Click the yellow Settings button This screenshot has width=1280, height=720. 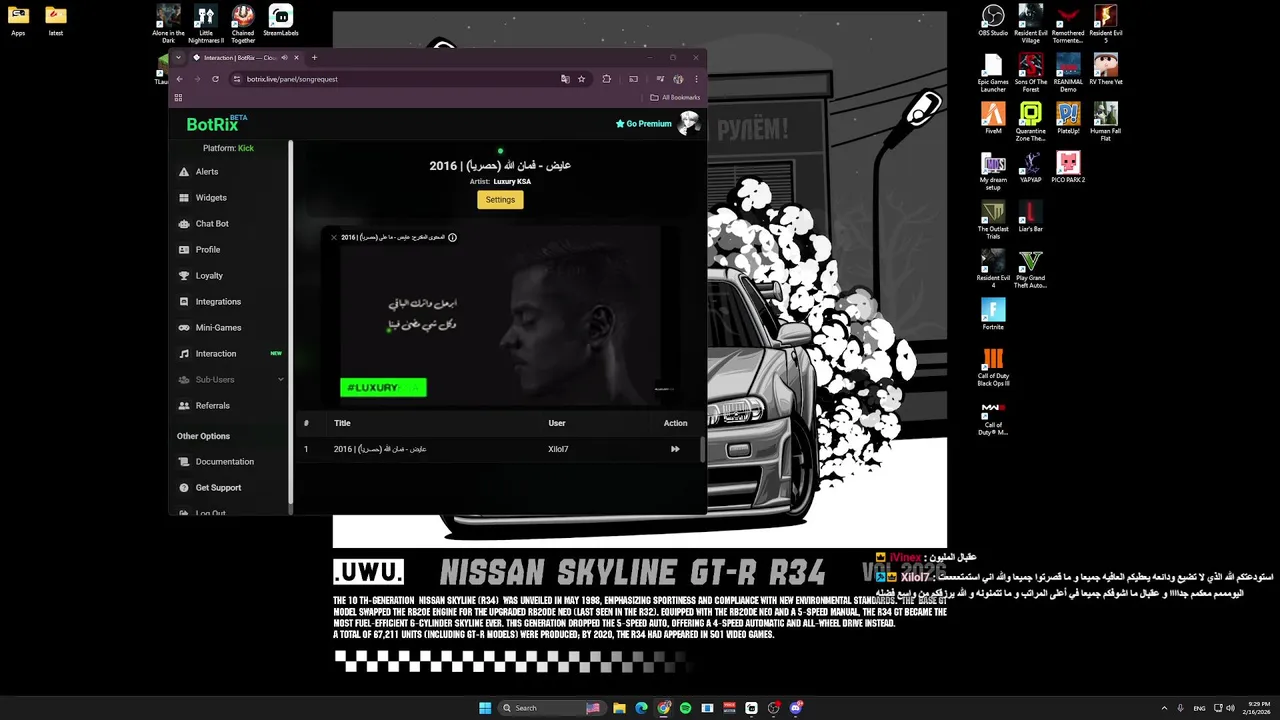click(500, 200)
